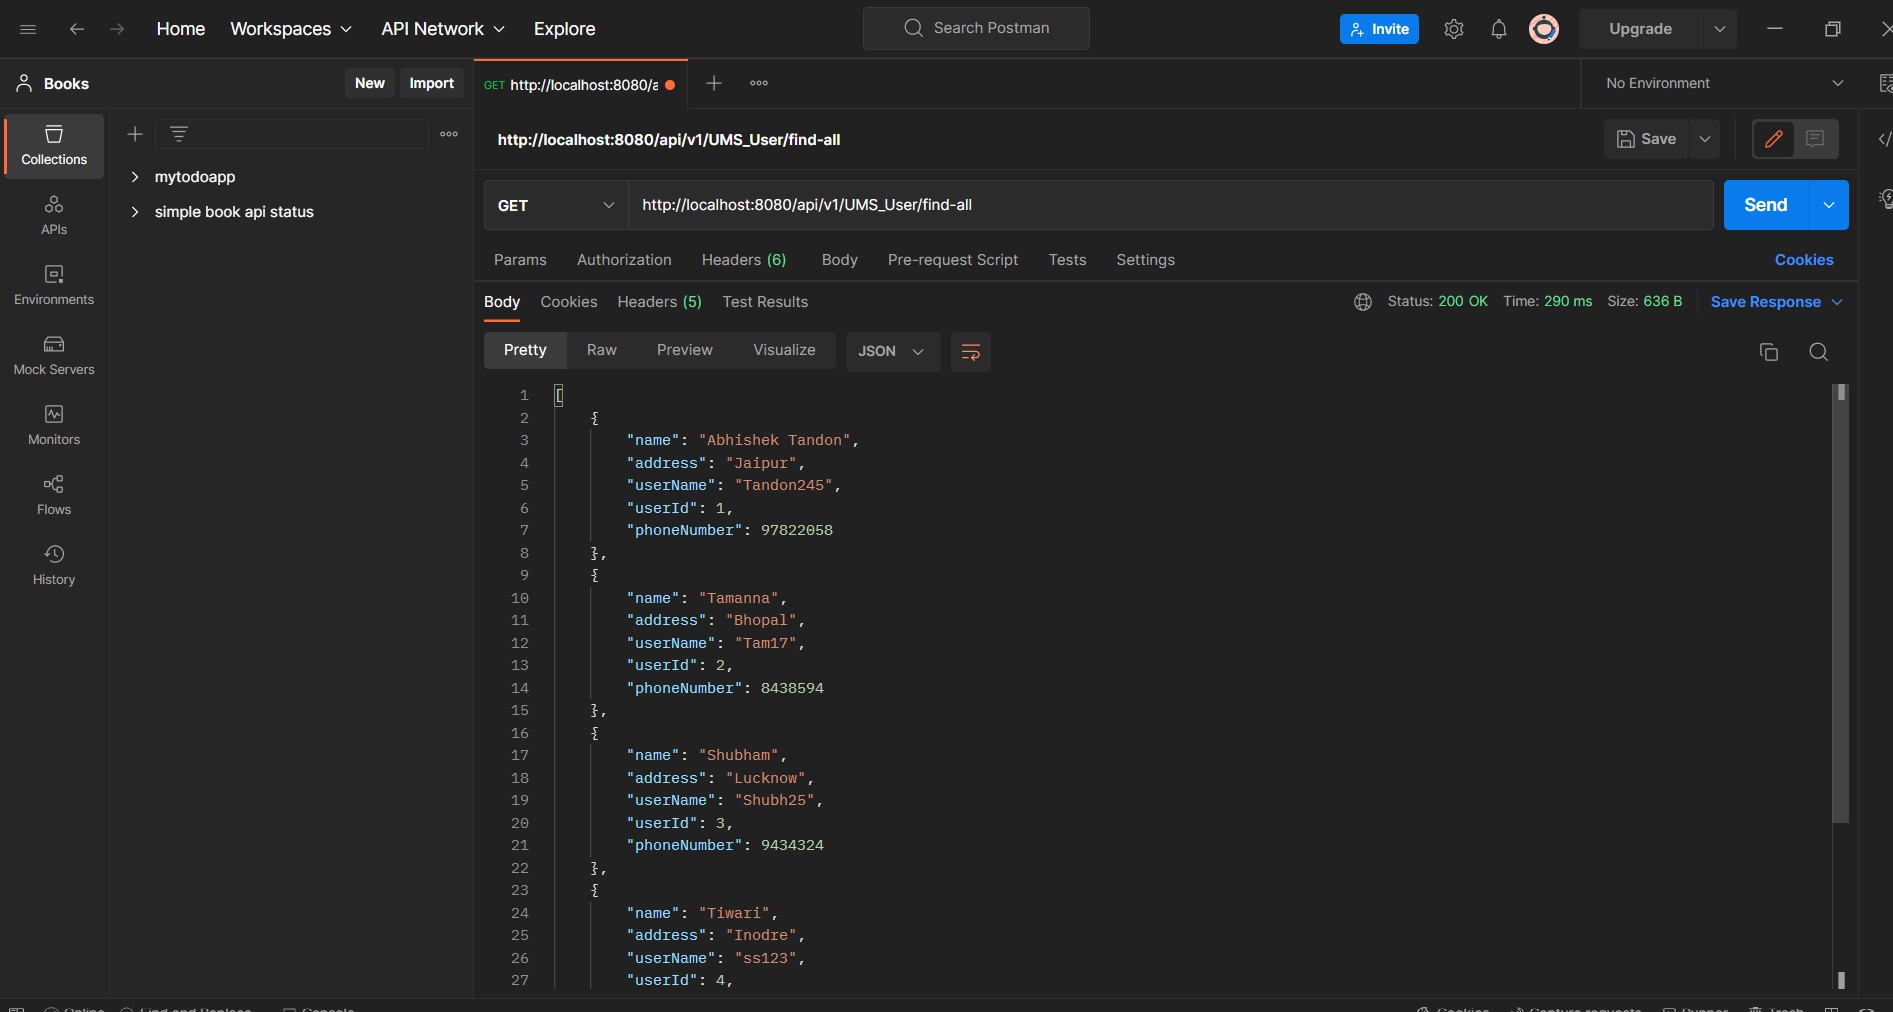The height and width of the screenshot is (1012, 1893).
Task: Copy the response body
Action: 1769,352
